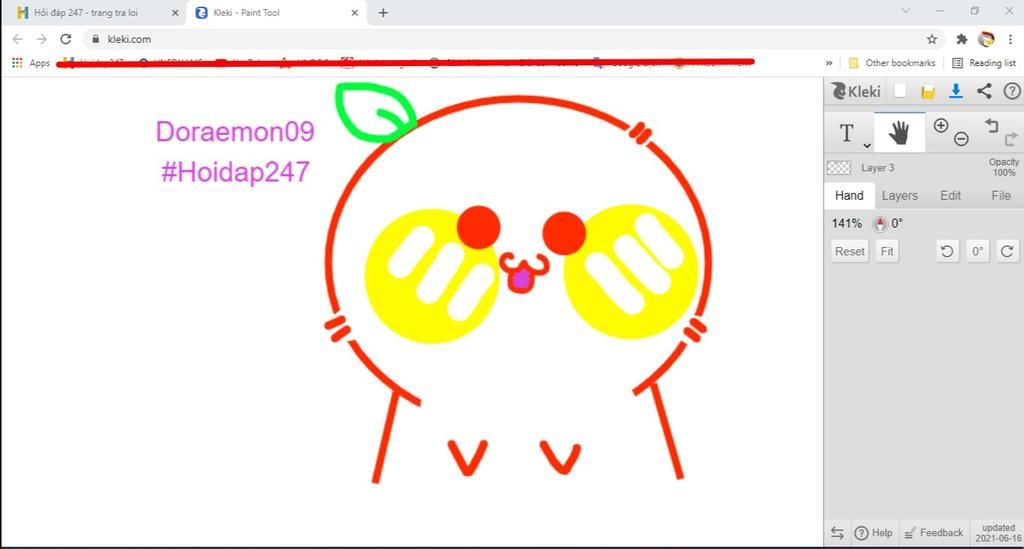The height and width of the screenshot is (549, 1024).
Task: Switch to the File tab
Action: coord(1000,195)
